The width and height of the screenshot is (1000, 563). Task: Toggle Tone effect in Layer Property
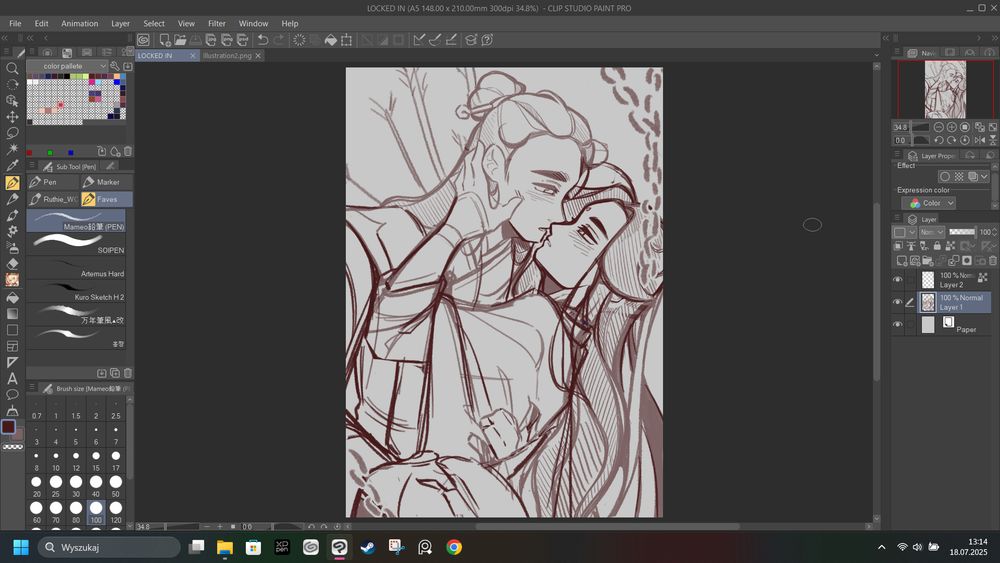[959, 177]
